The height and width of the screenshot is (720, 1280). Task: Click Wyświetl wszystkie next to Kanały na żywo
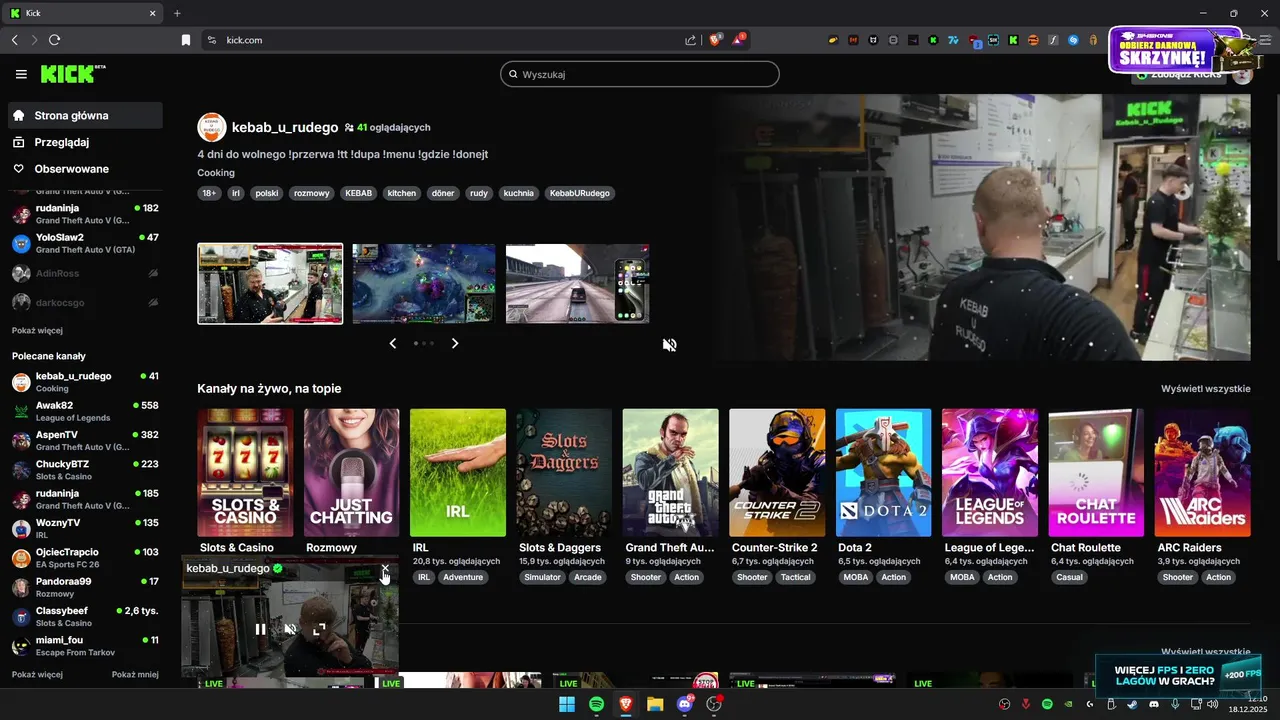coord(1205,389)
